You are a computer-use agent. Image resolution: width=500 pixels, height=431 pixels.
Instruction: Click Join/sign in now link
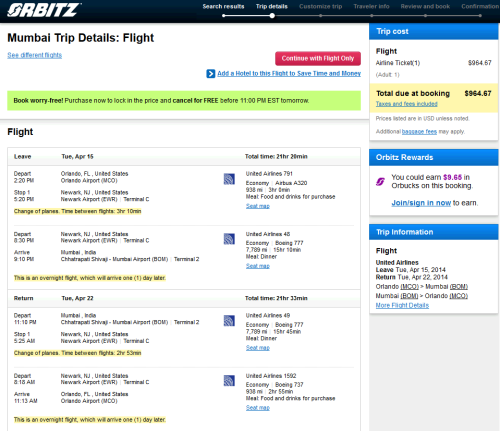(421, 203)
